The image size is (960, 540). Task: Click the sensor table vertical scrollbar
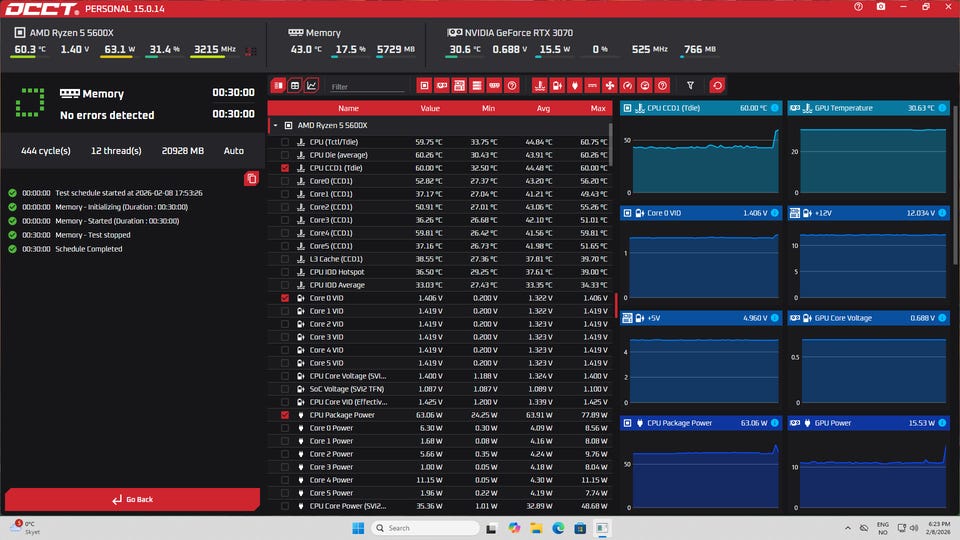pyautogui.click(x=610, y=144)
